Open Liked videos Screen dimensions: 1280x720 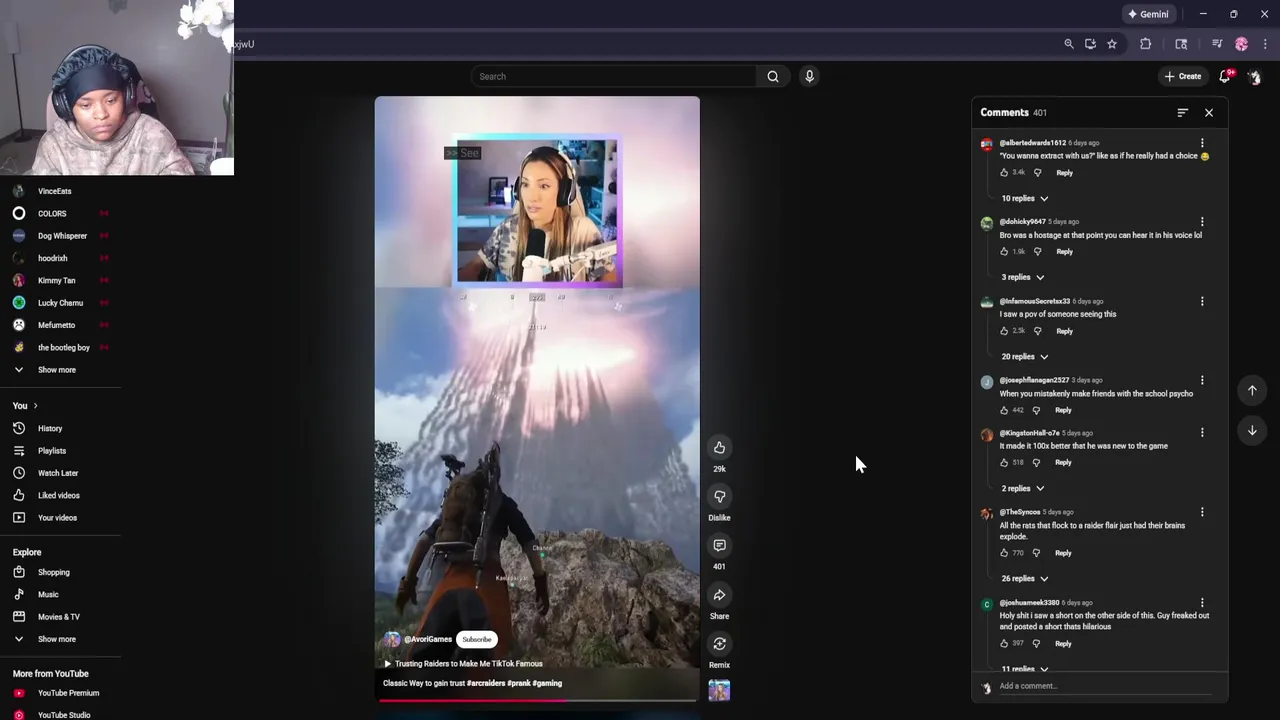(x=60, y=496)
